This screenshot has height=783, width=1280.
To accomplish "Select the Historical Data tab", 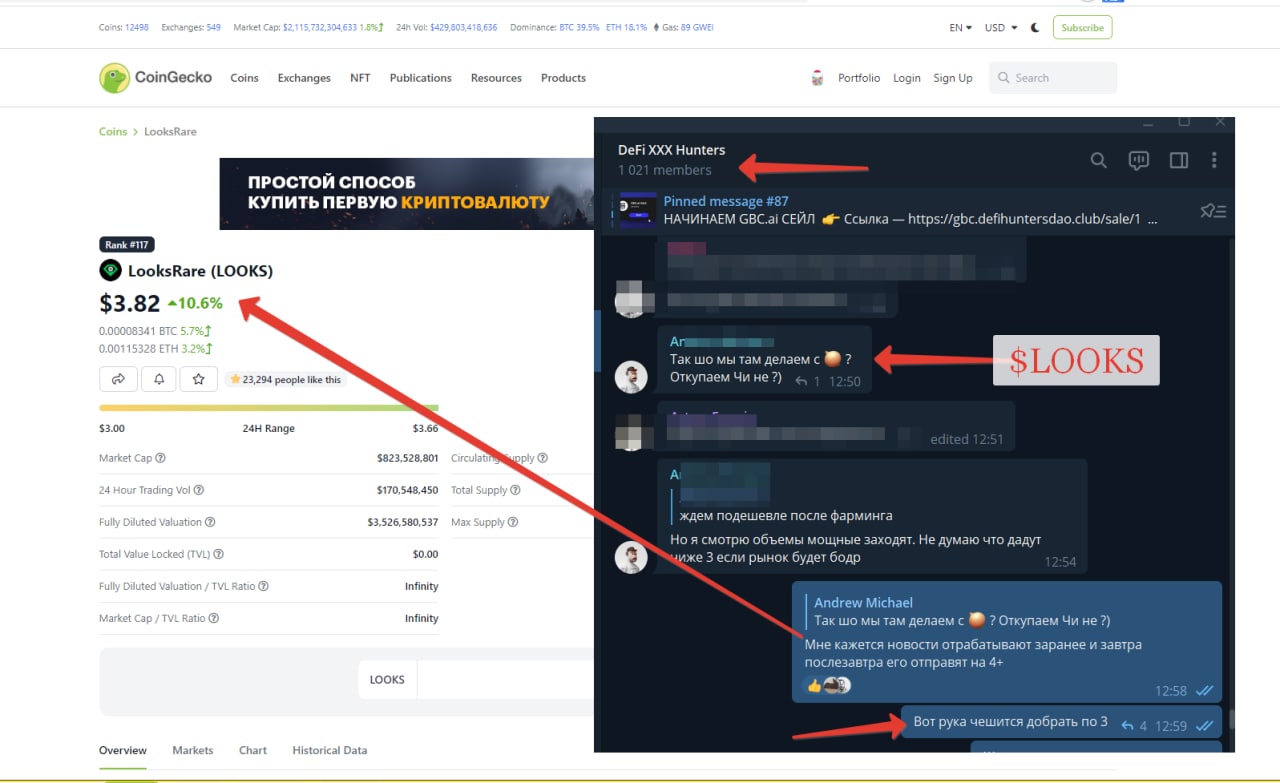I will (329, 750).
